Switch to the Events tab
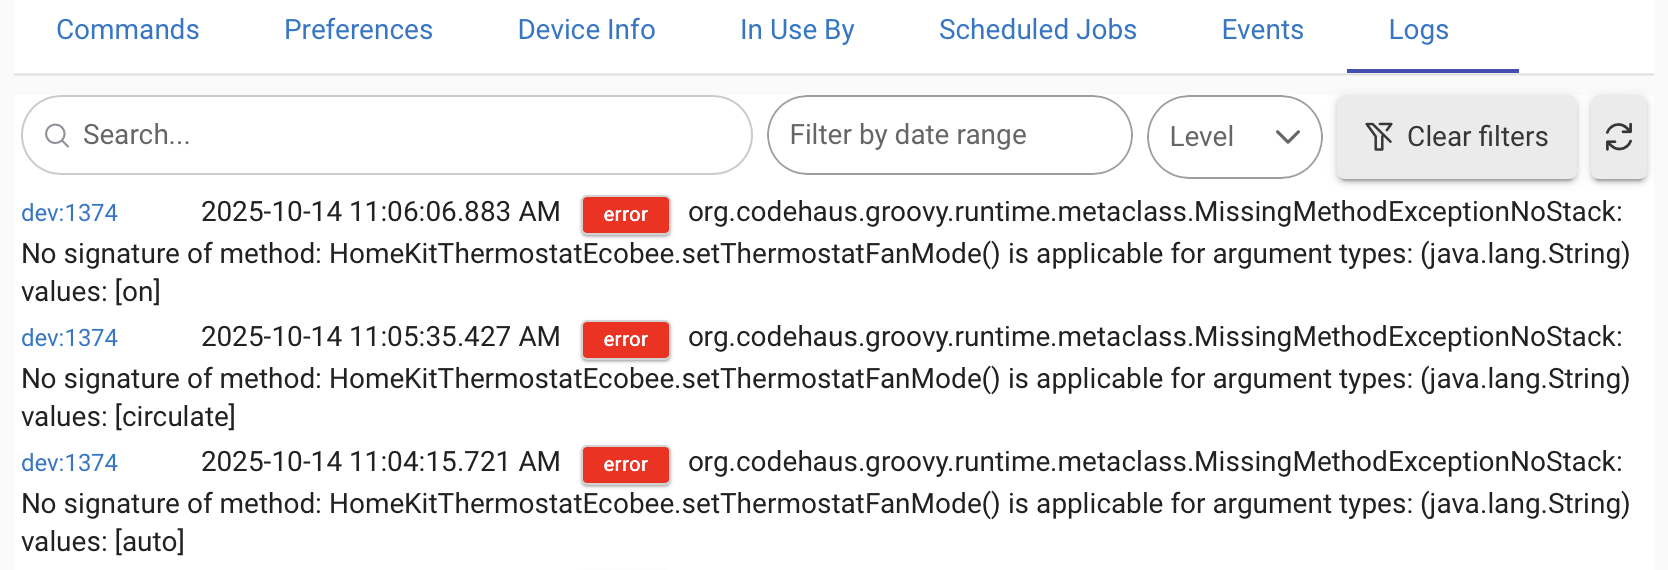This screenshot has width=1668, height=570. [x=1262, y=30]
